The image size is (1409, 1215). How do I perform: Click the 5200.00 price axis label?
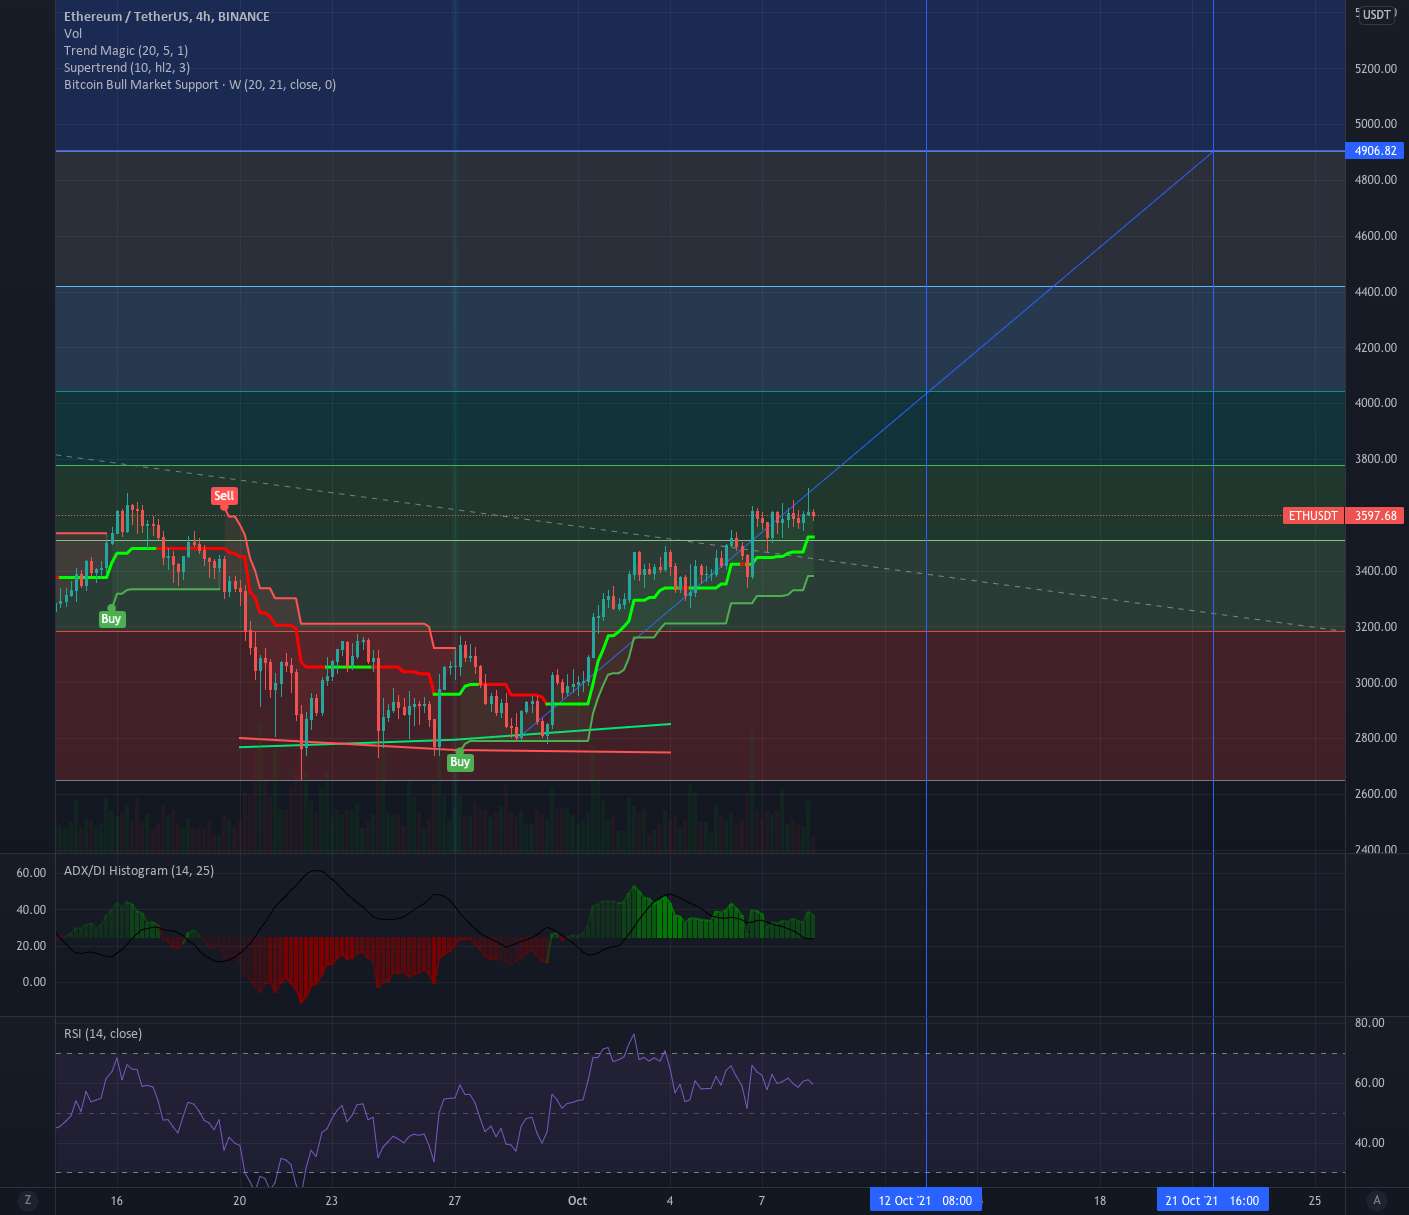click(1376, 68)
